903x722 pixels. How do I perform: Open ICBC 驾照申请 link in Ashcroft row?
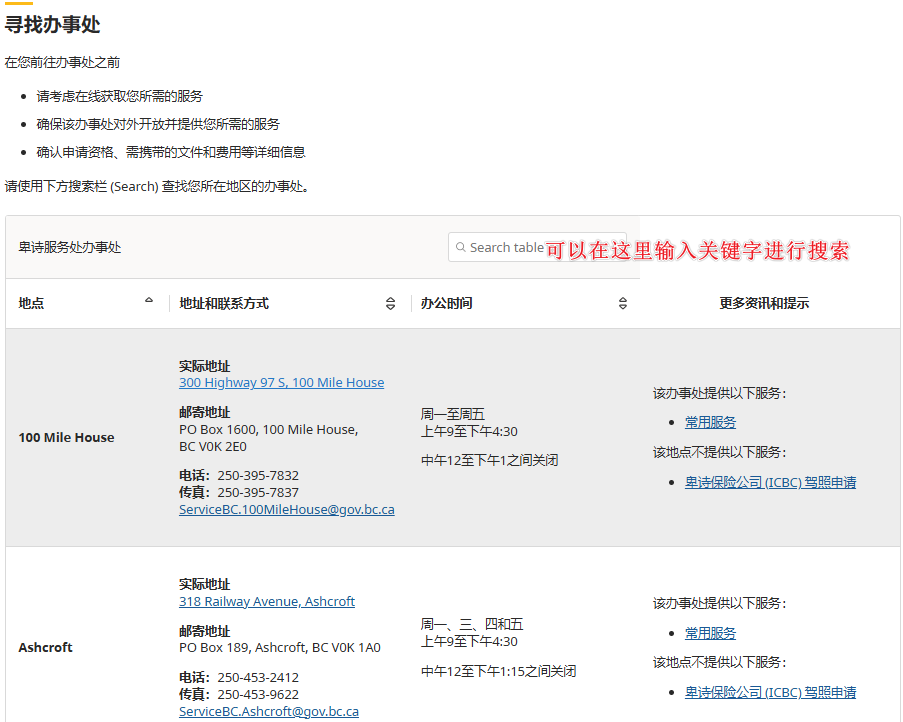coord(770,692)
